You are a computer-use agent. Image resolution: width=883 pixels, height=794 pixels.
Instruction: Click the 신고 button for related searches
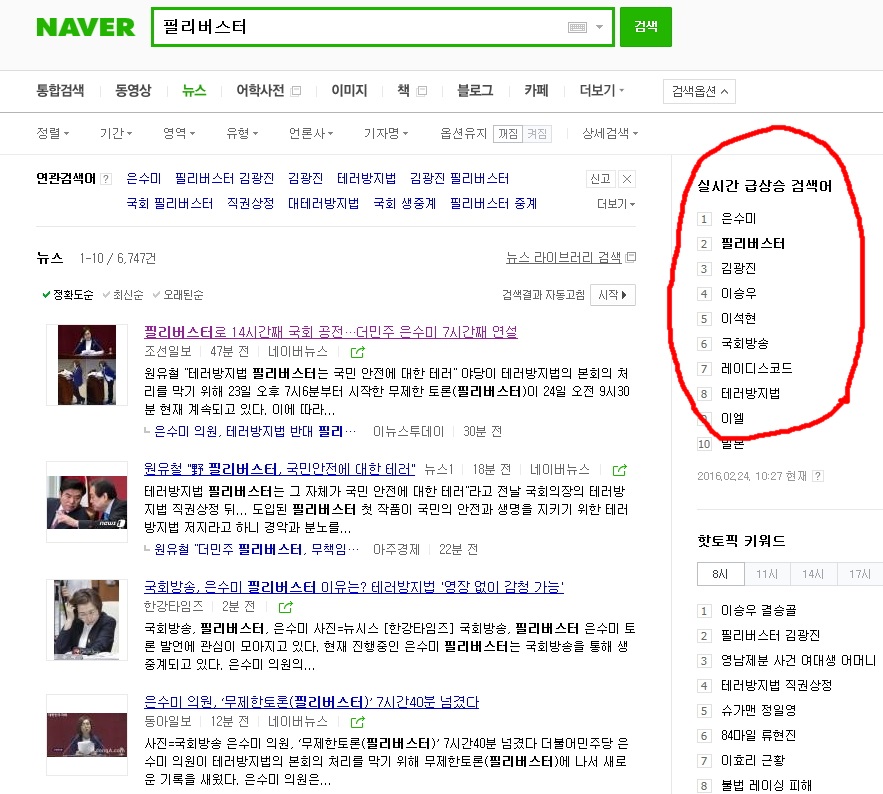[x=600, y=179]
